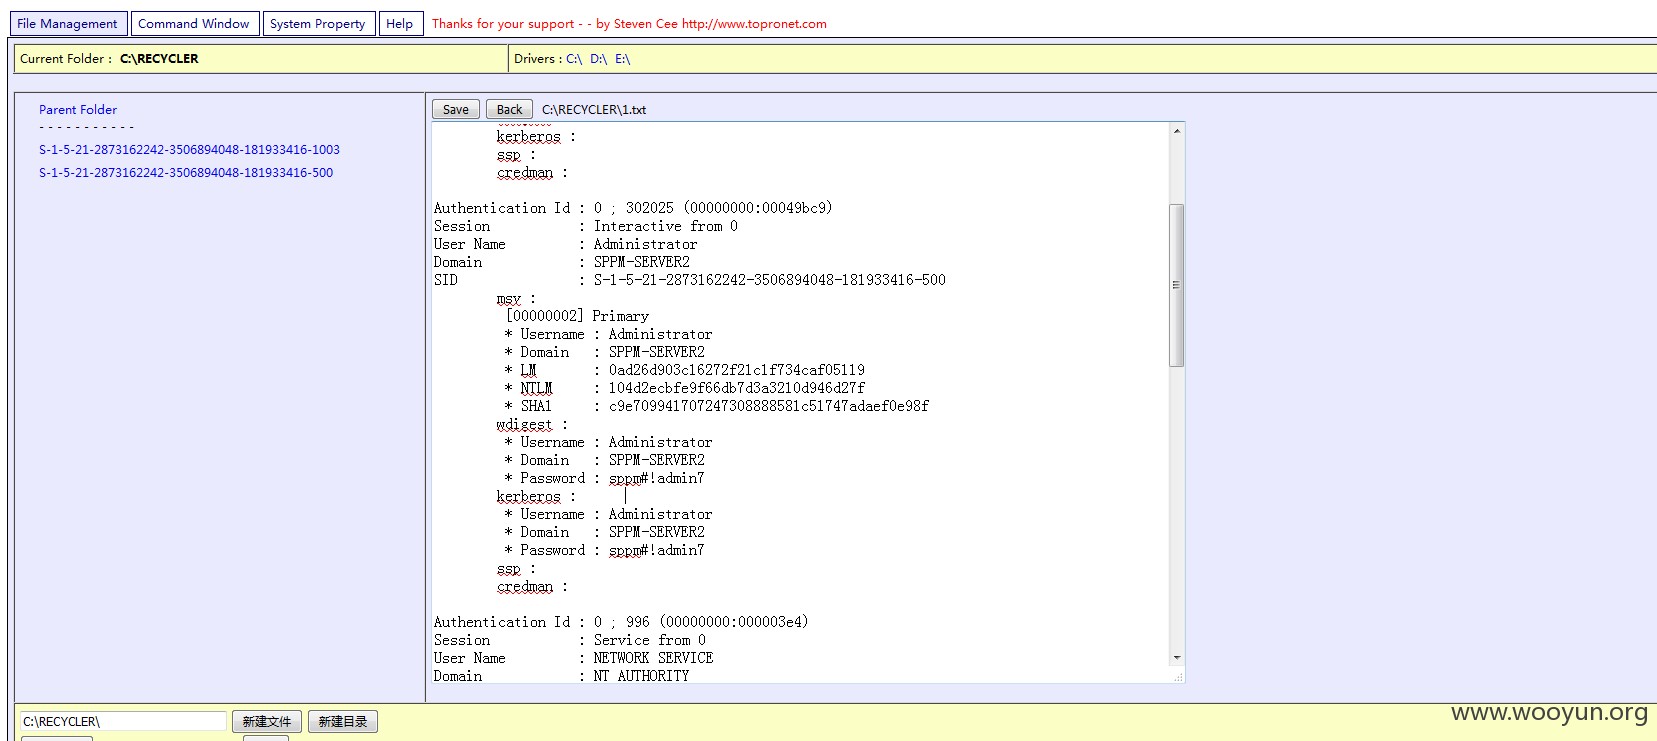Click the wdigest Password value
This screenshot has width=1657, height=741.
(x=657, y=478)
